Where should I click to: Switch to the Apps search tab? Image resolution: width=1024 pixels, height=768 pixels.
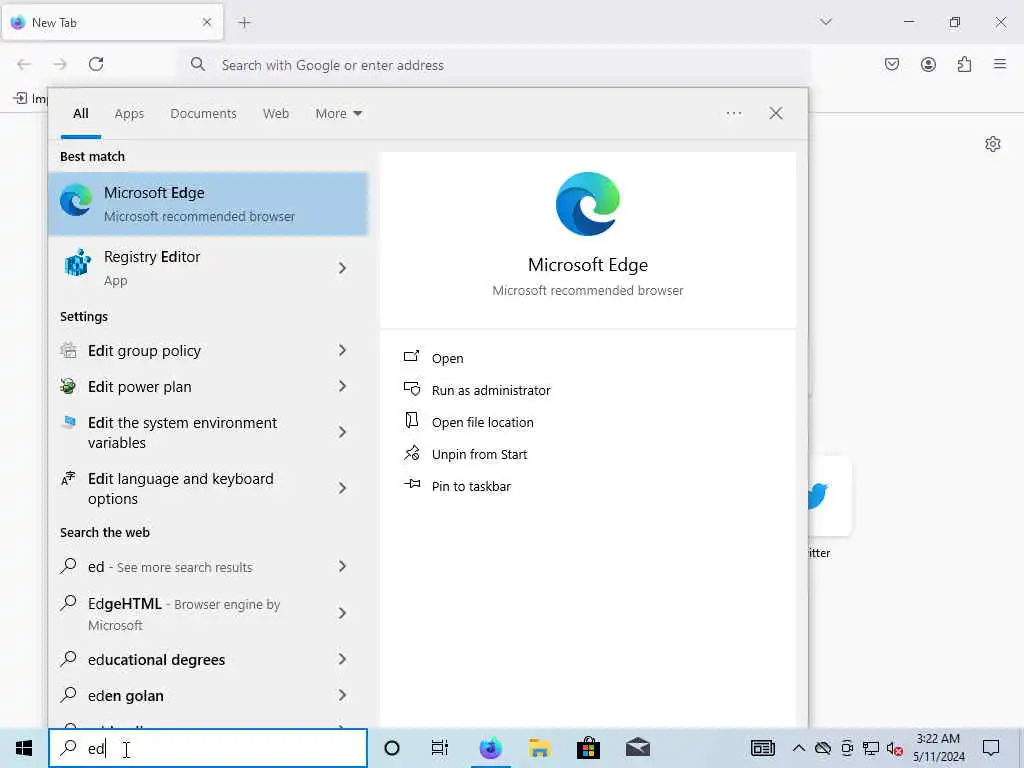pyautogui.click(x=129, y=114)
